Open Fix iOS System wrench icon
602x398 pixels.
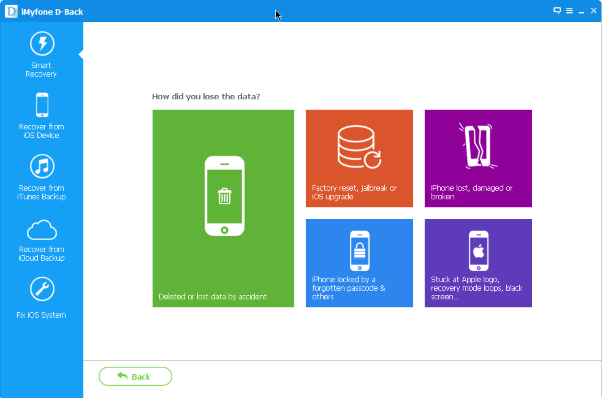(x=42, y=289)
